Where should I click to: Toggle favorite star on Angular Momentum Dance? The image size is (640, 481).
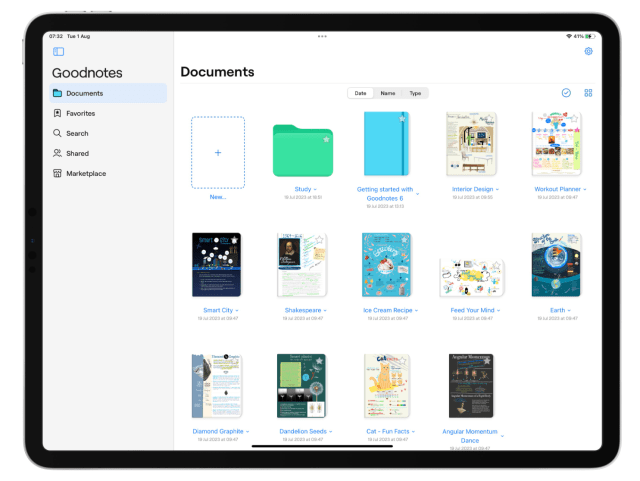[487, 361]
